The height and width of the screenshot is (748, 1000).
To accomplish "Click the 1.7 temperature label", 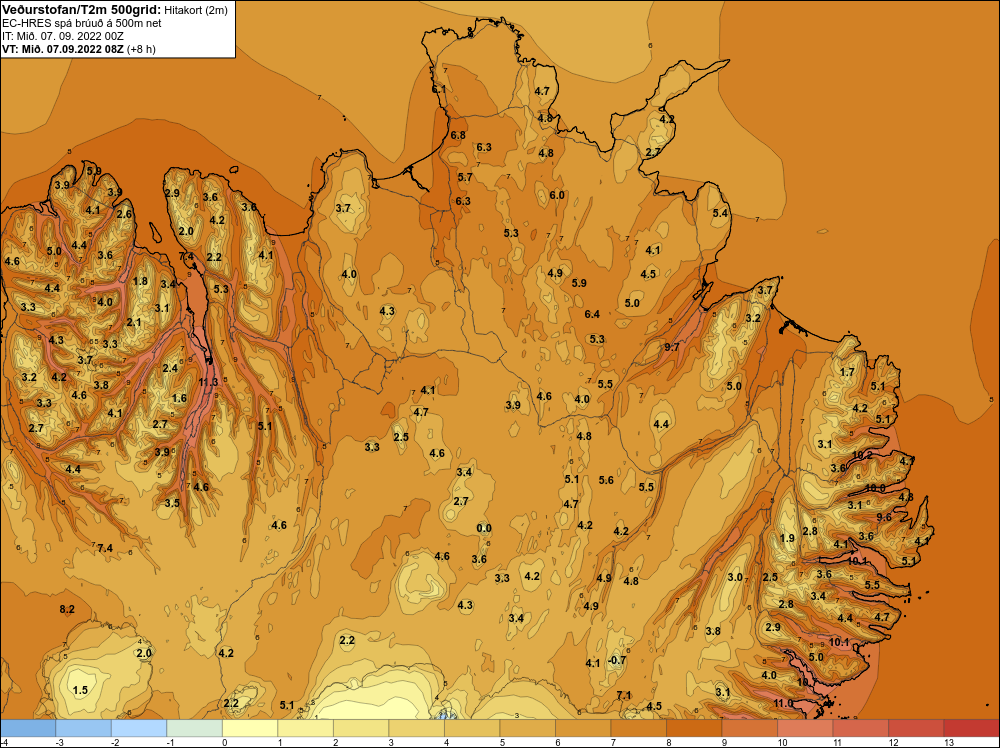I will (x=847, y=372).
